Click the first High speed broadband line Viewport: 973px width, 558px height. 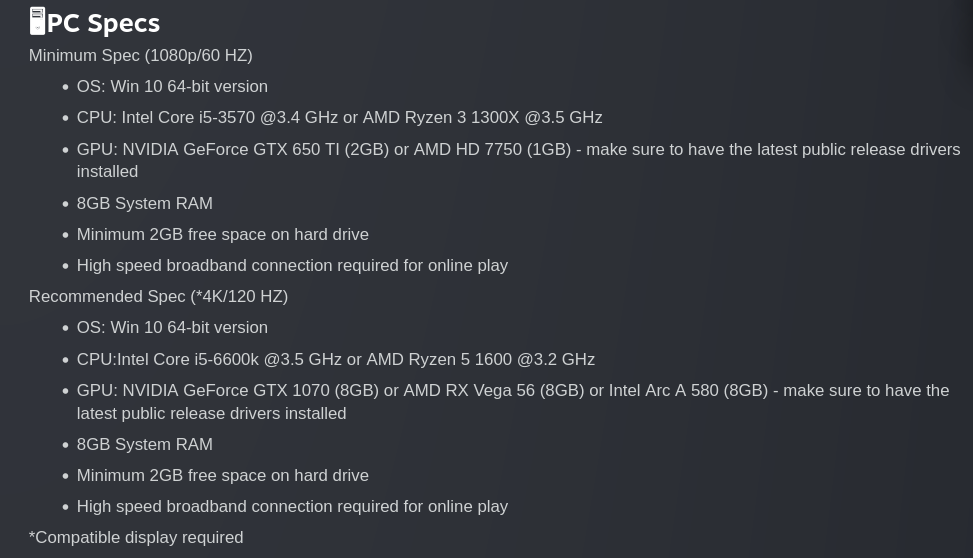click(292, 266)
